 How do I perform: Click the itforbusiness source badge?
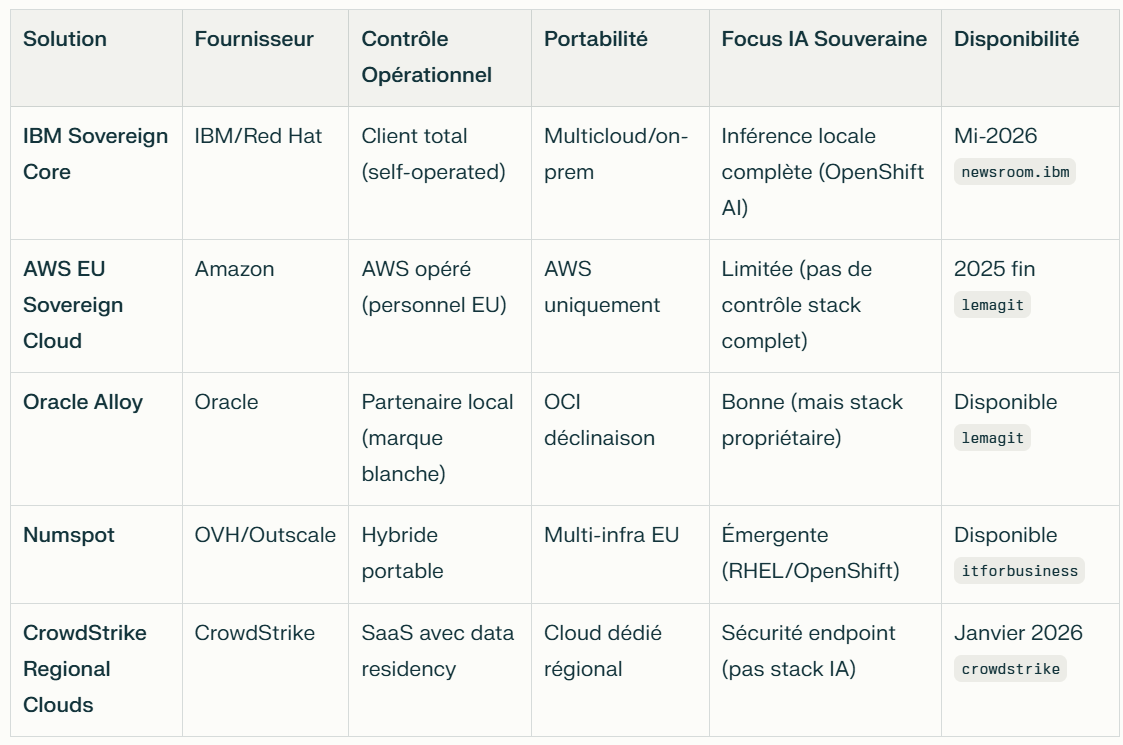(1019, 571)
